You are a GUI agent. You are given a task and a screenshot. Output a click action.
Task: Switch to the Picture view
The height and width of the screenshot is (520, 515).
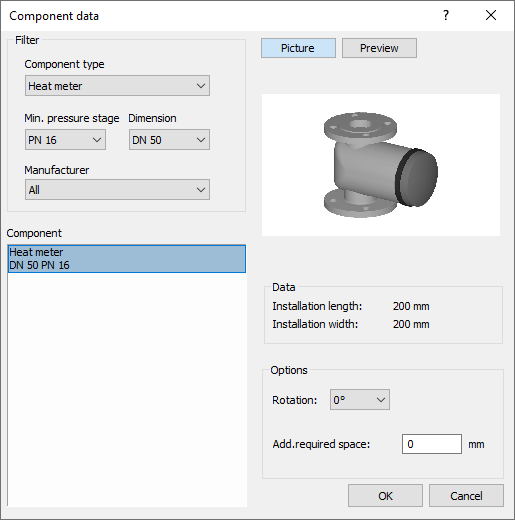[298, 48]
